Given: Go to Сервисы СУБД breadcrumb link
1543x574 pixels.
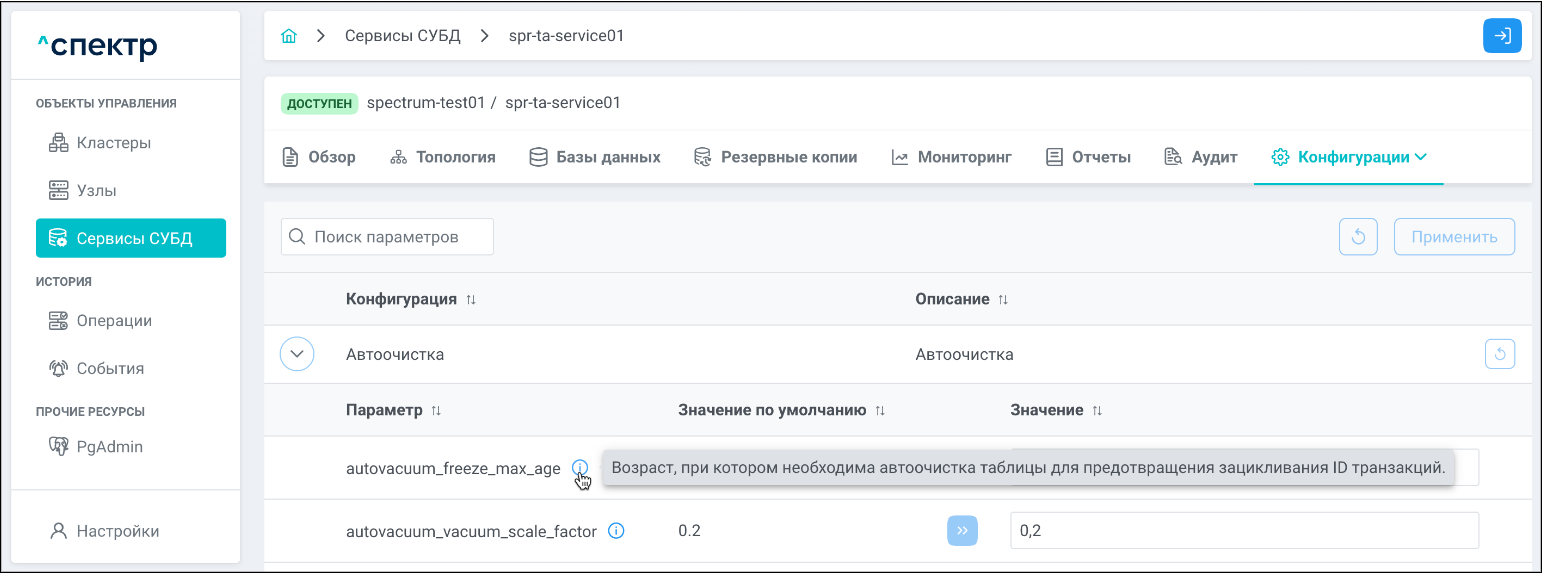Looking at the screenshot, I should pyautogui.click(x=402, y=36).
